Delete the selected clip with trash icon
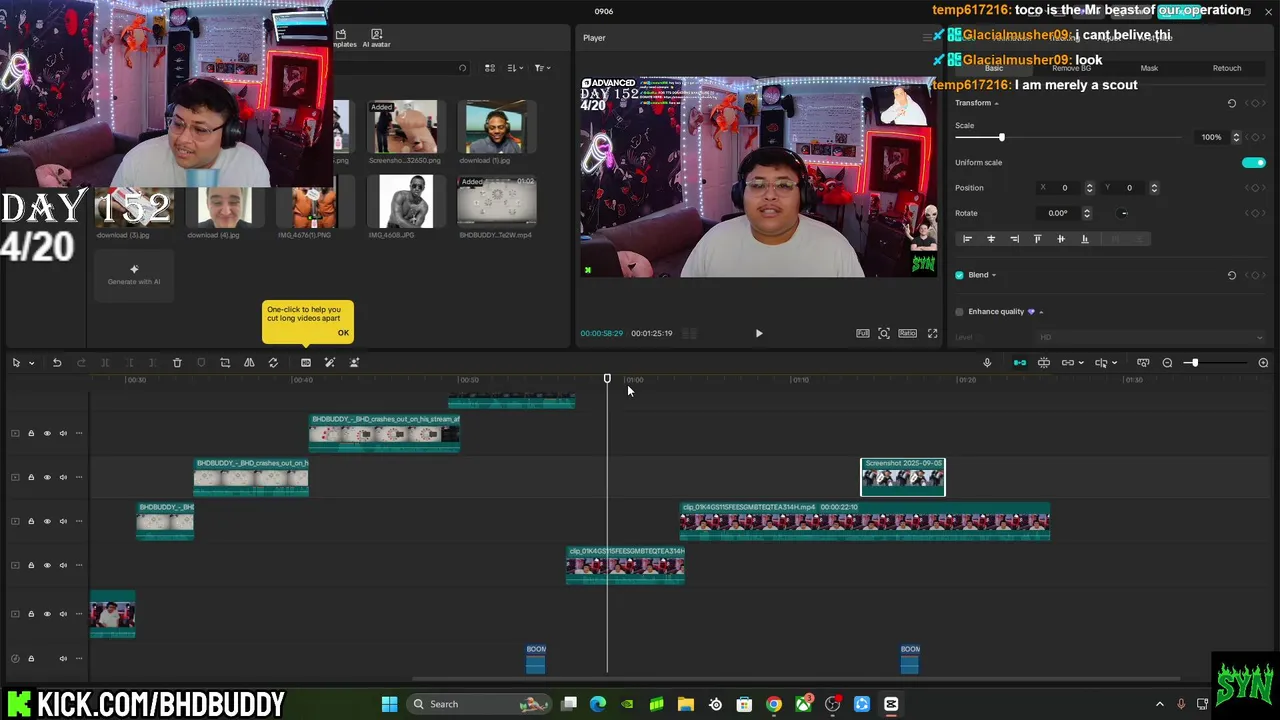 (x=177, y=363)
